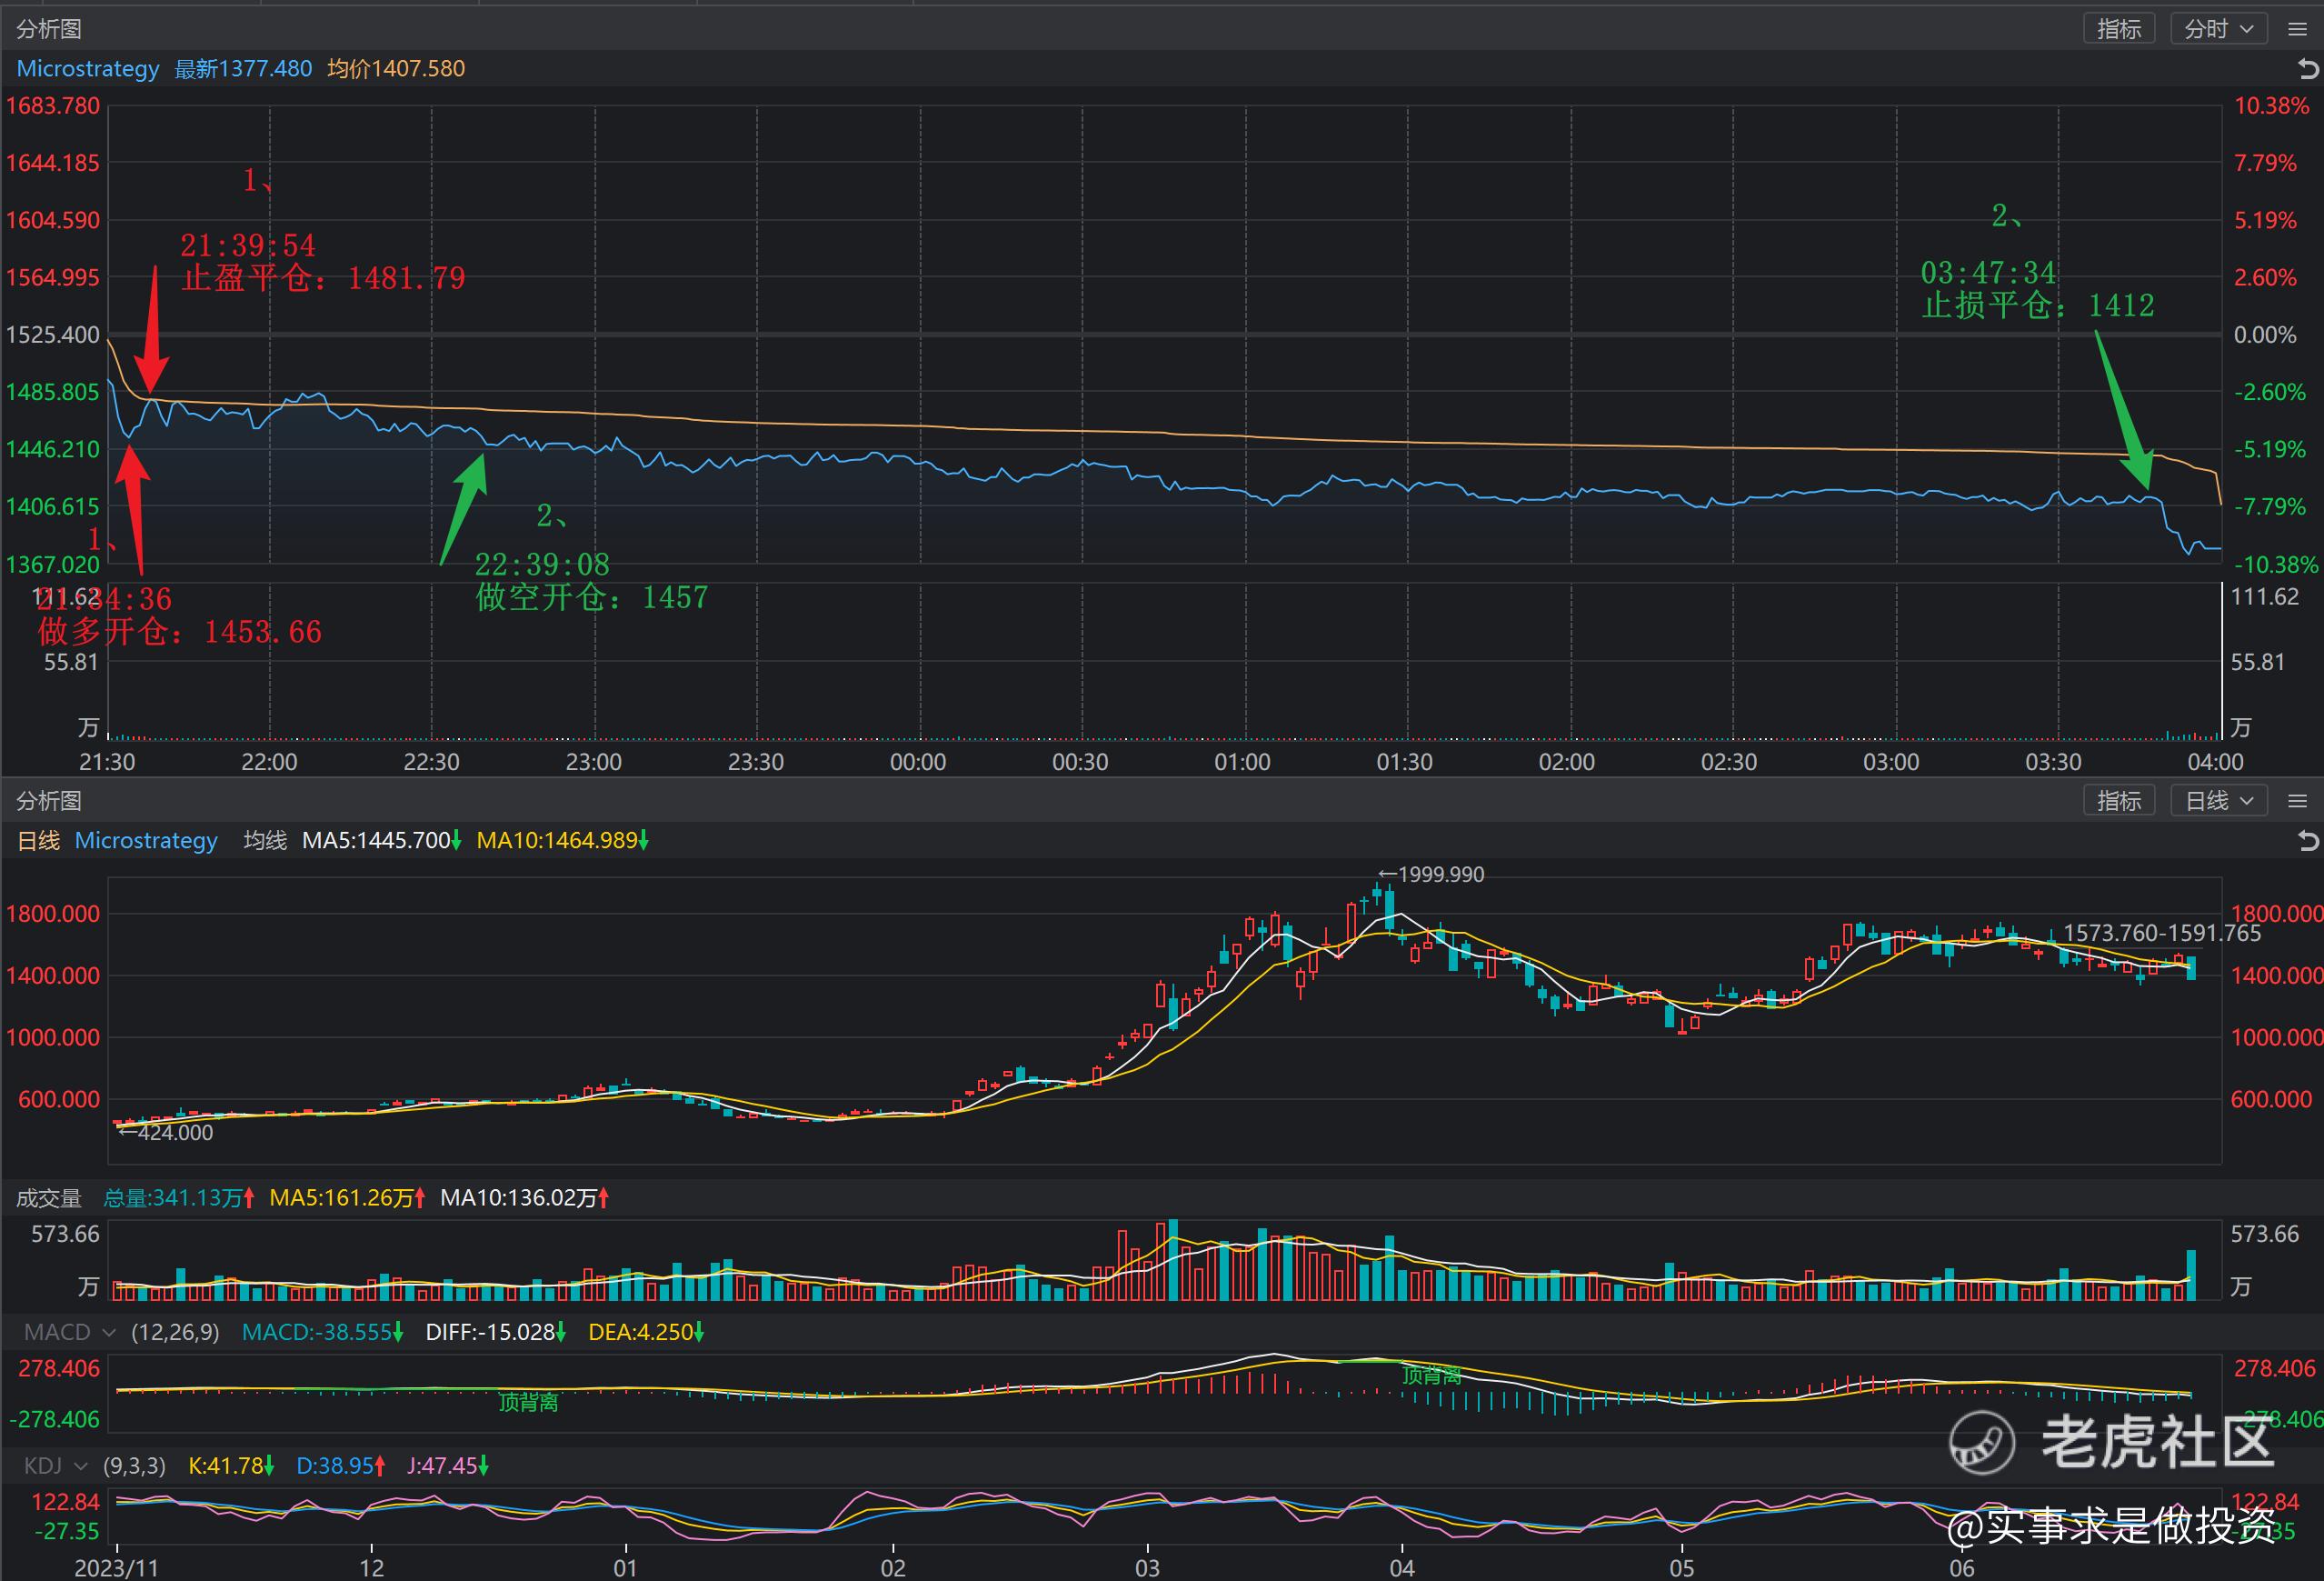Click the K:41.78 KDJ value
Image resolution: width=2324 pixels, height=1581 pixels.
231,1466
